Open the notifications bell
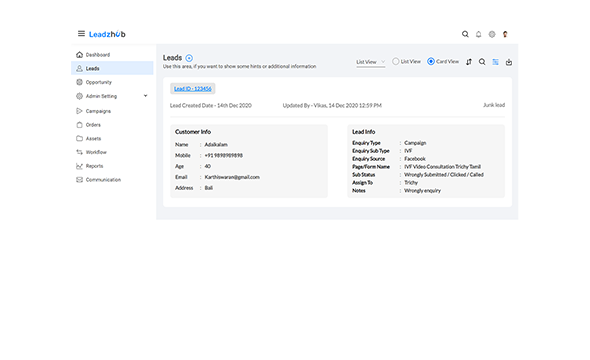The height and width of the screenshot is (360, 590). [x=479, y=34]
